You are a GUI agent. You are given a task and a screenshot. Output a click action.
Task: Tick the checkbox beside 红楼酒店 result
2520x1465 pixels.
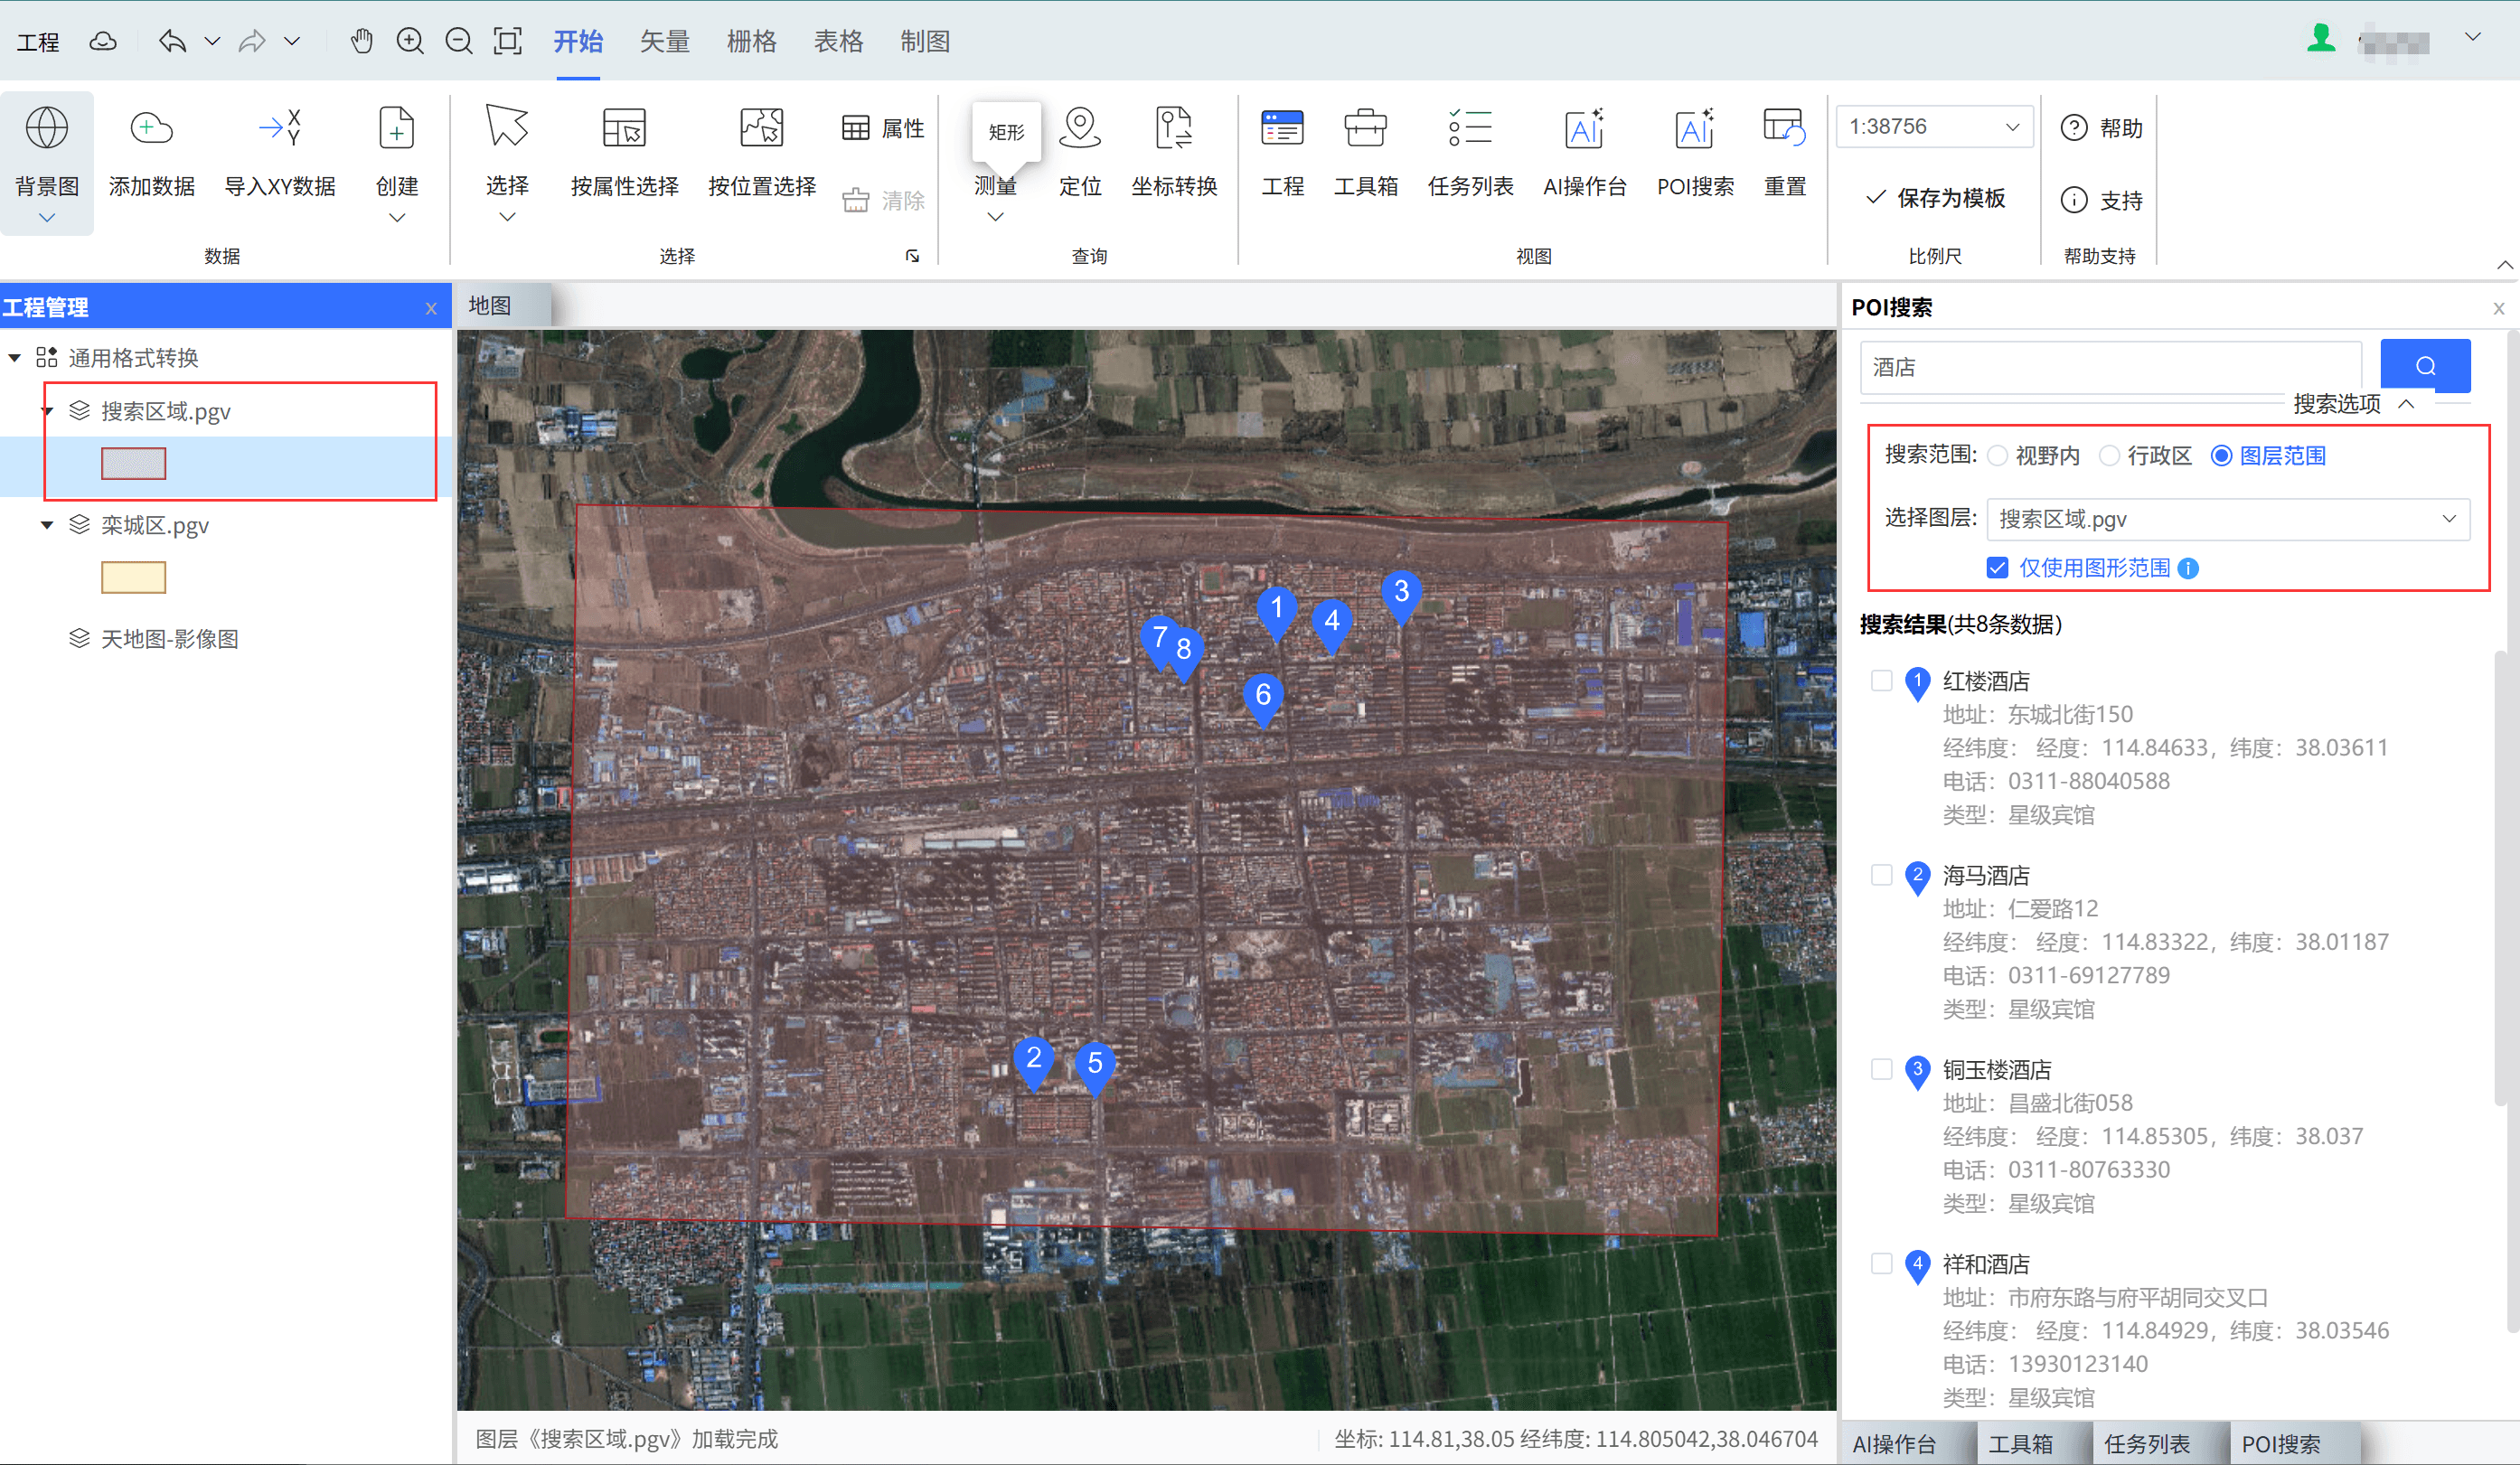(x=1881, y=681)
